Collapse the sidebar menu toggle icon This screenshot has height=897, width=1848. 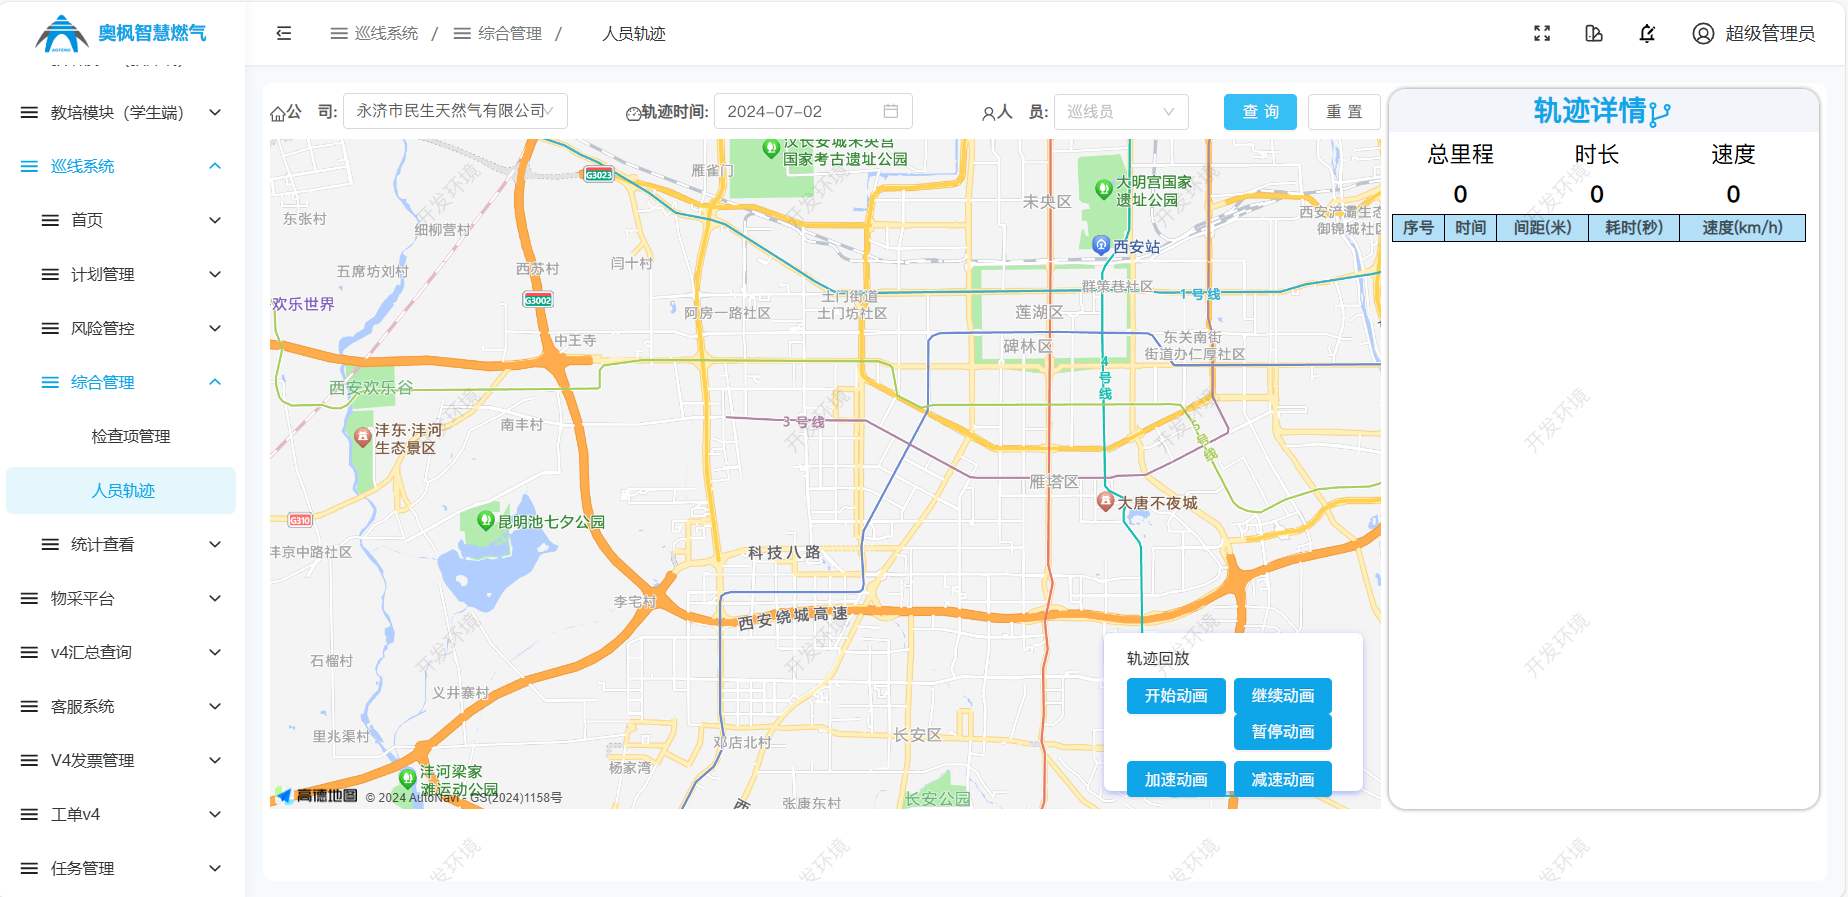pos(284,33)
